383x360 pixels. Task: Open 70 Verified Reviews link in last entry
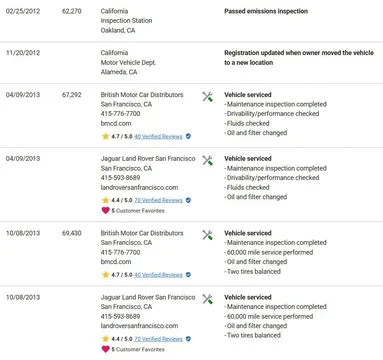pyautogui.click(x=158, y=339)
